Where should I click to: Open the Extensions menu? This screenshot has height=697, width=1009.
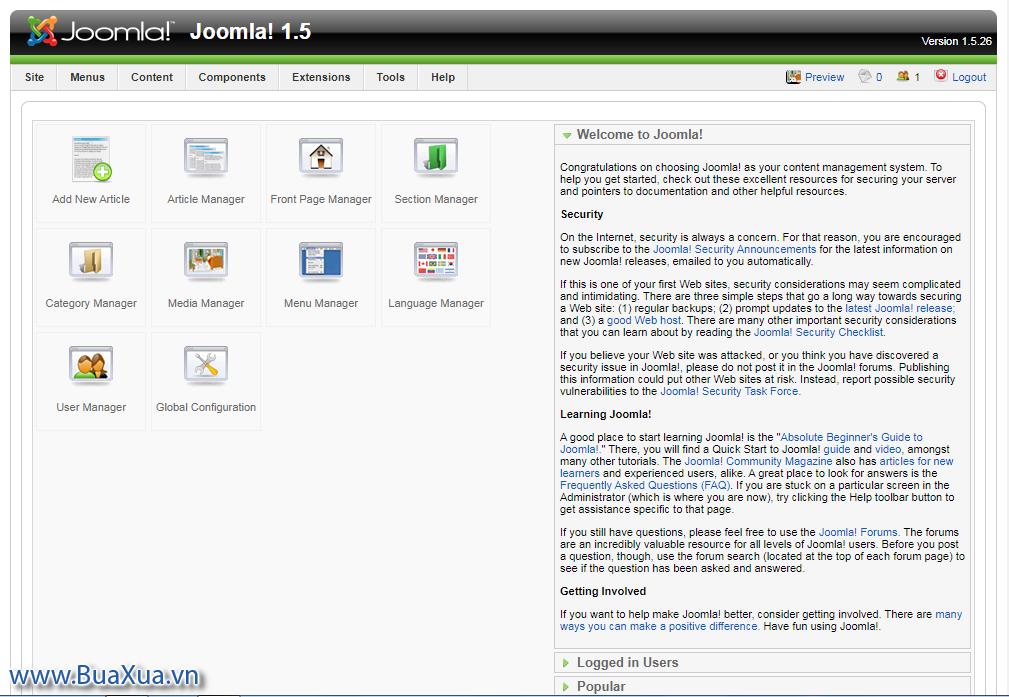point(321,77)
